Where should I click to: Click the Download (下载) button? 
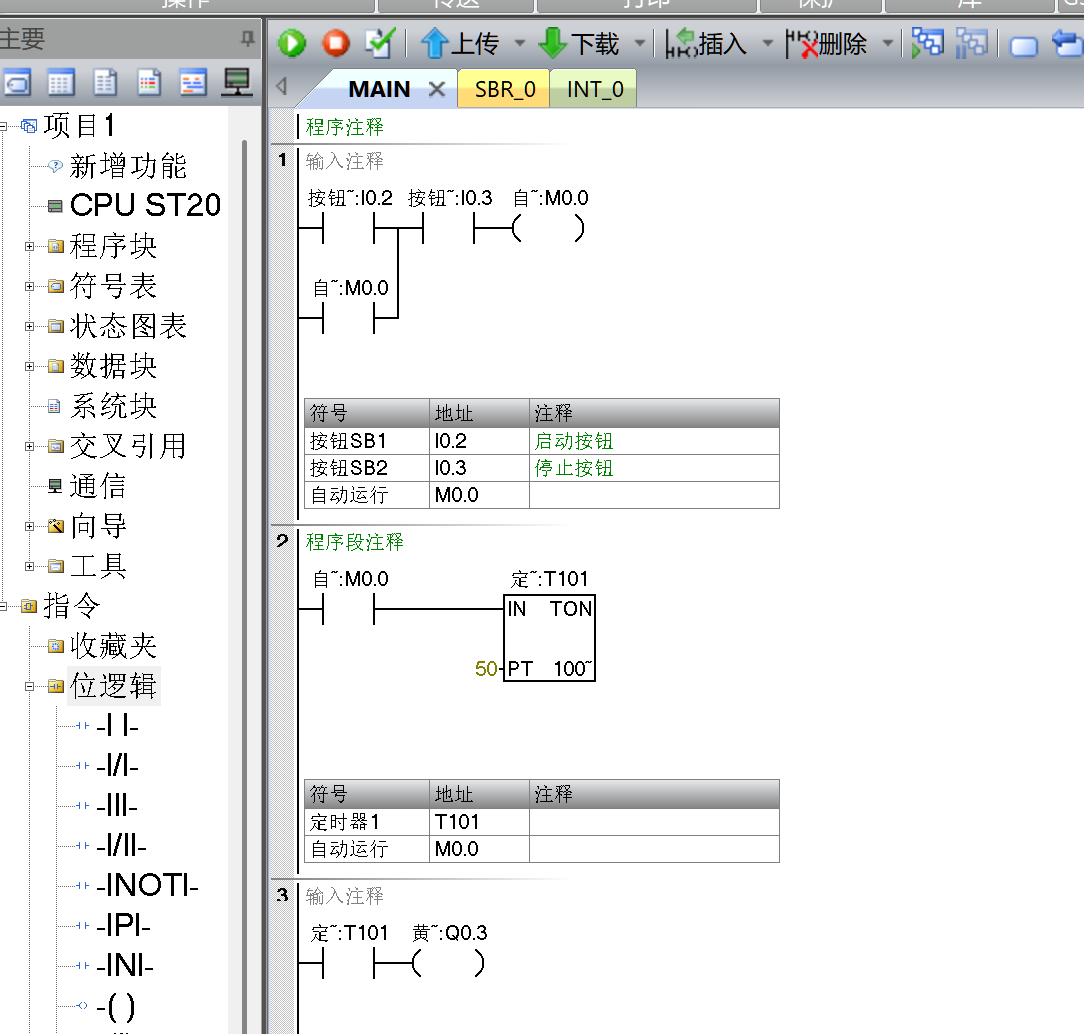(579, 44)
